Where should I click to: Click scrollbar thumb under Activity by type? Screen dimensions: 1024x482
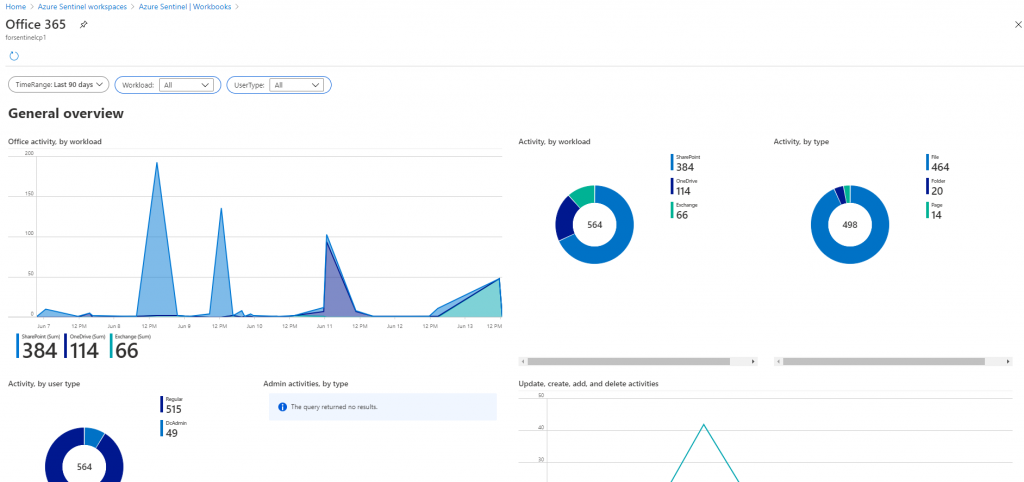(x=884, y=361)
